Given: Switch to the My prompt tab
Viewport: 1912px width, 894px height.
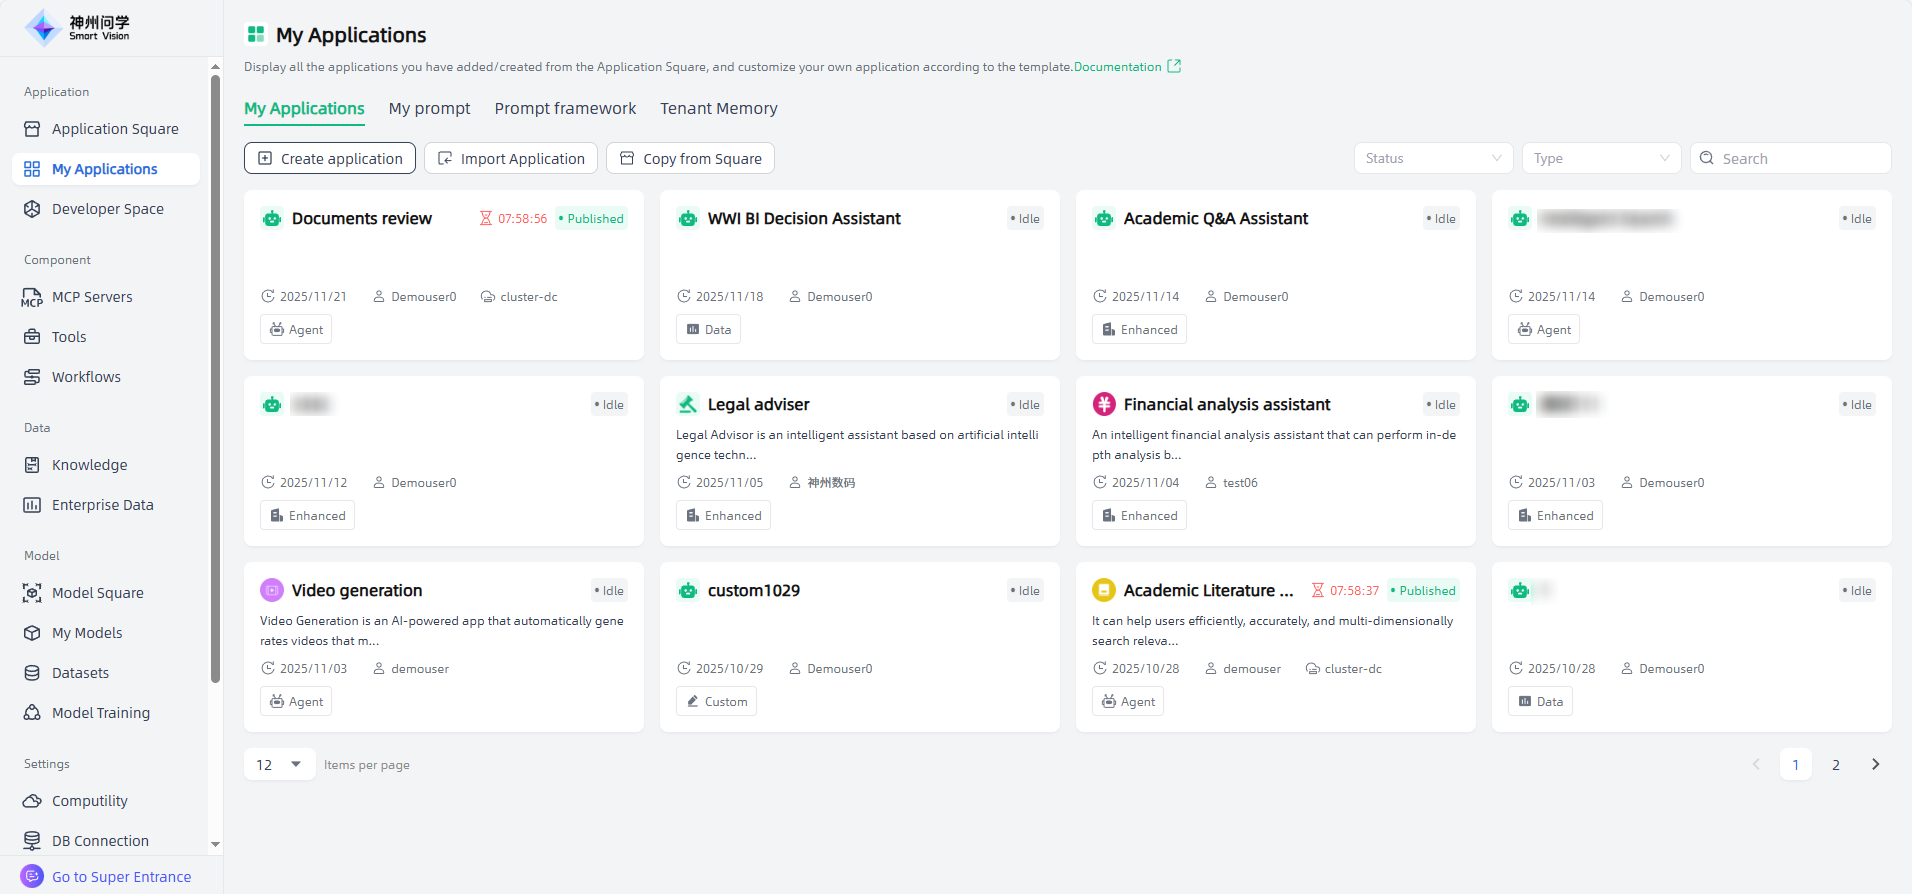Looking at the screenshot, I should coord(429,109).
